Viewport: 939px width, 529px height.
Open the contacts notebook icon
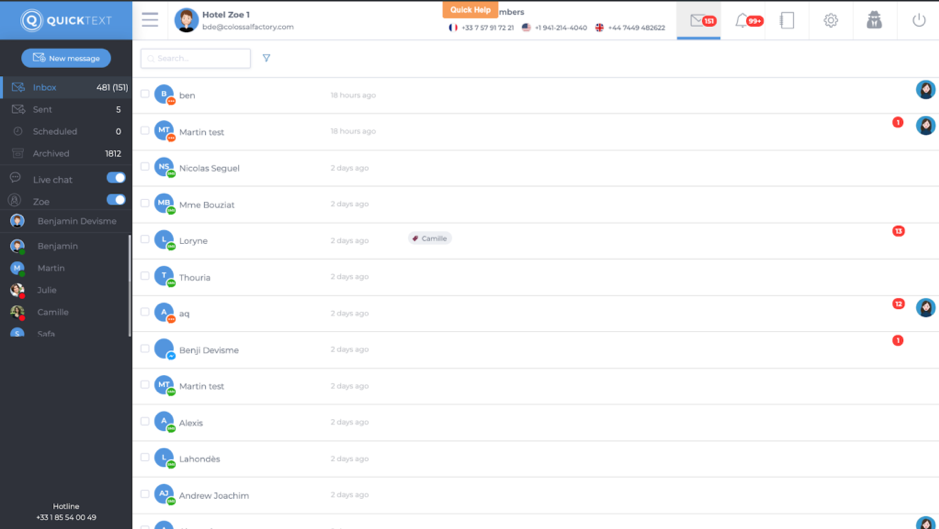[787, 20]
